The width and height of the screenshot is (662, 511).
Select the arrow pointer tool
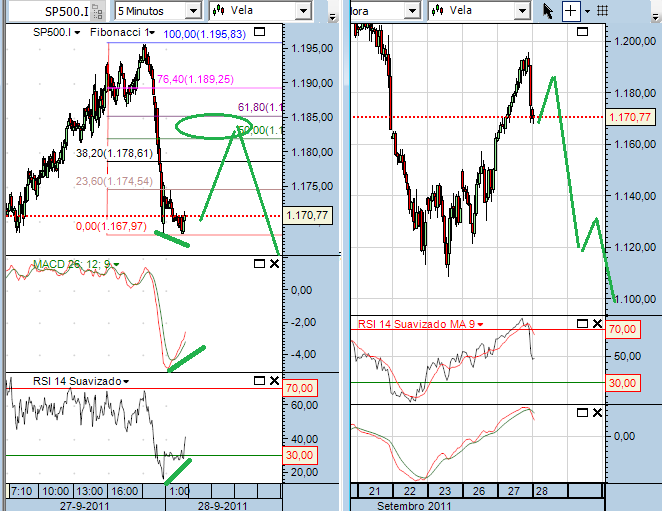click(x=548, y=11)
